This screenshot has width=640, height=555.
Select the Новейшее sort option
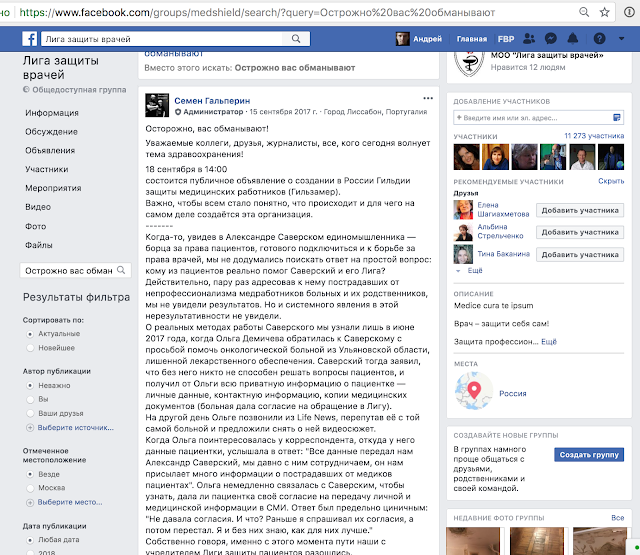[x=30, y=348]
